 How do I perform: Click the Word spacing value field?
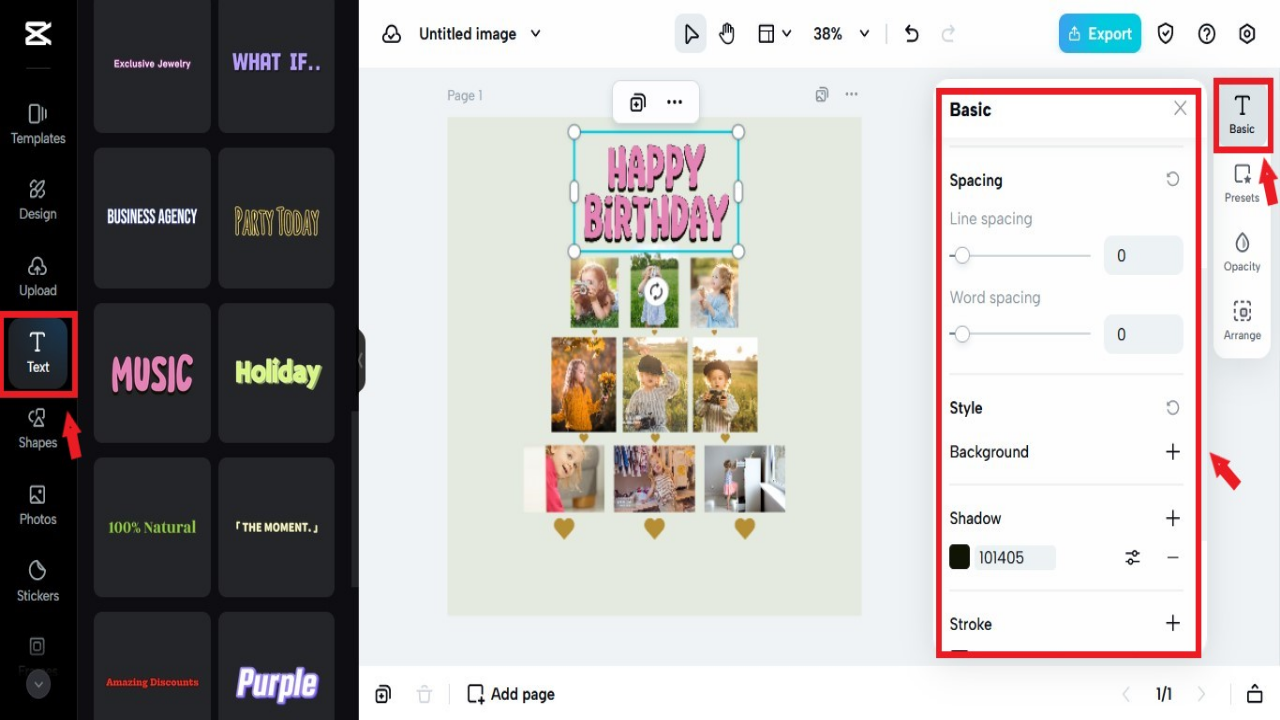[x=1142, y=334]
